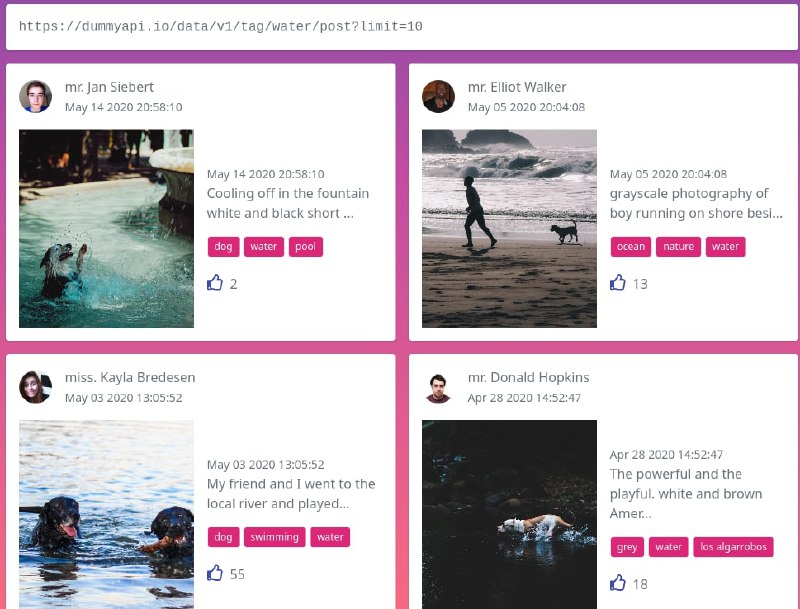Click the API URL field at top

[402, 27]
